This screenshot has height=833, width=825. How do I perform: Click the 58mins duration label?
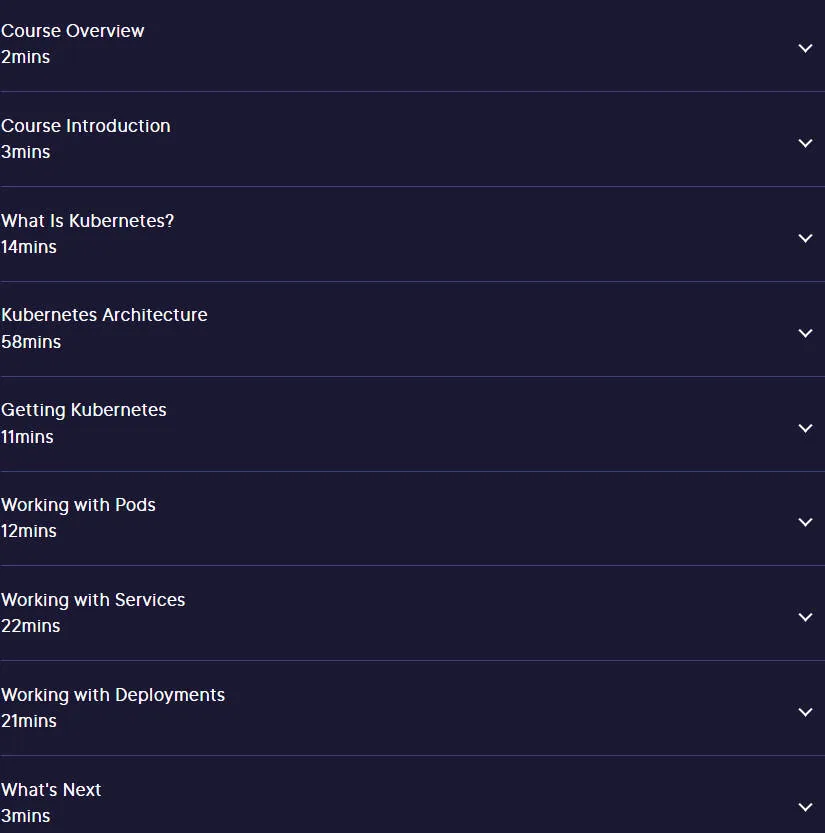pos(31,342)
